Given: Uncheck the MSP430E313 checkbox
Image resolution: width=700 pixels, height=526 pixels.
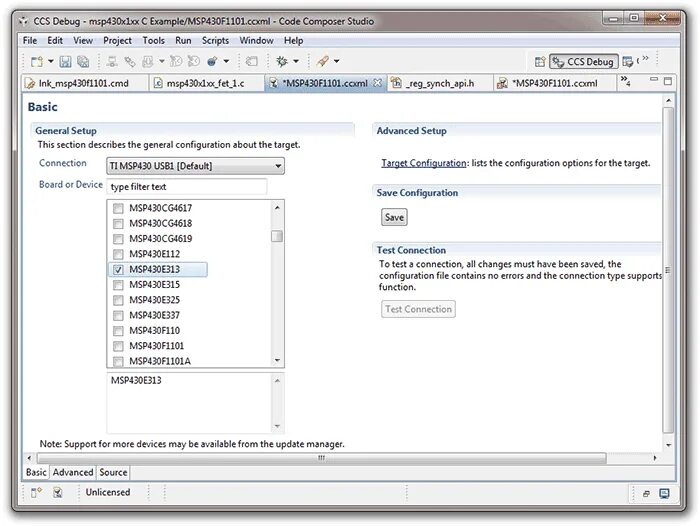Looking at the screenshot, I should [x=118, y=269].
